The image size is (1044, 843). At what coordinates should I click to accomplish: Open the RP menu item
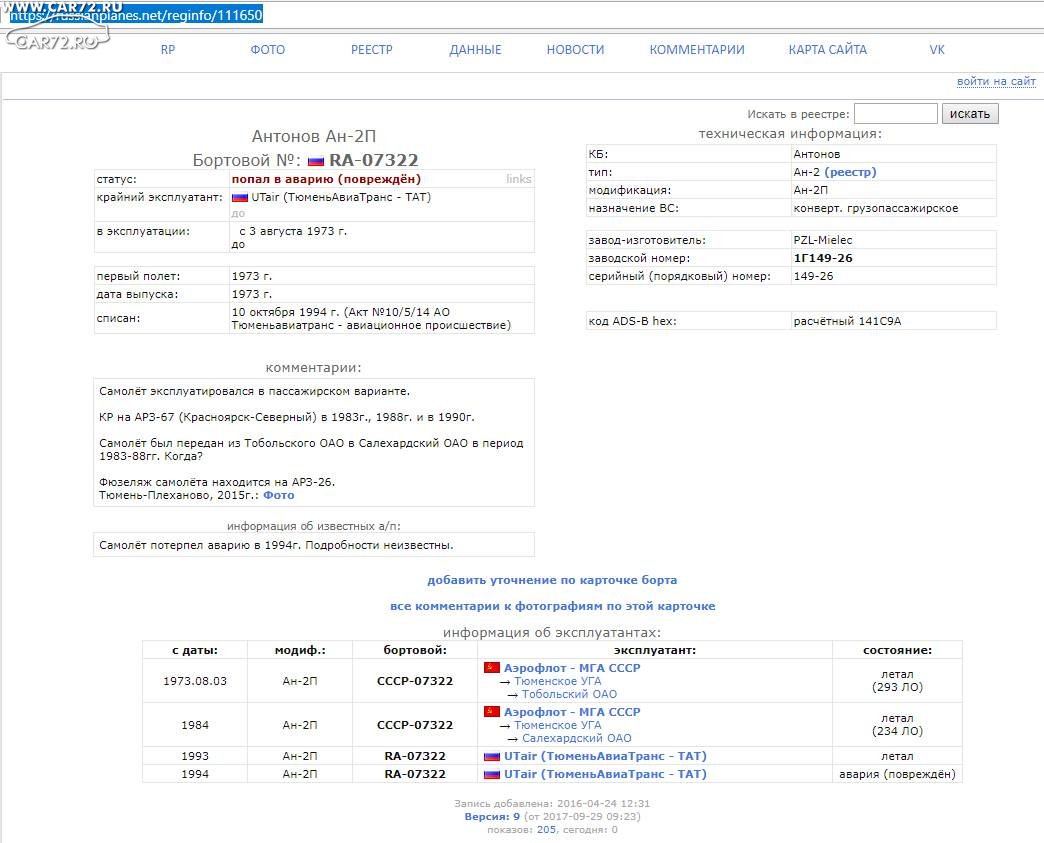click(168, 50)
